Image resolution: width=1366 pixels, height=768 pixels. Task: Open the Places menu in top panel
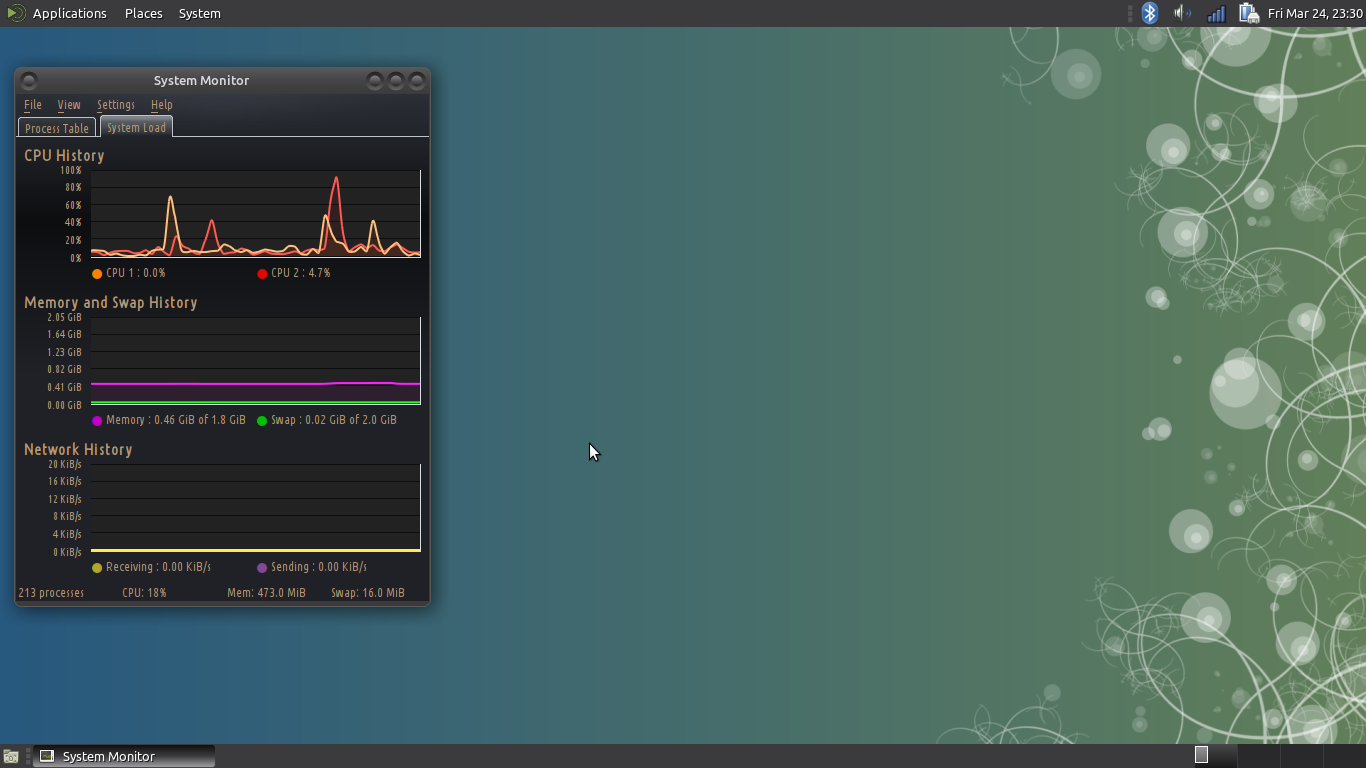(x=143, y=13)
